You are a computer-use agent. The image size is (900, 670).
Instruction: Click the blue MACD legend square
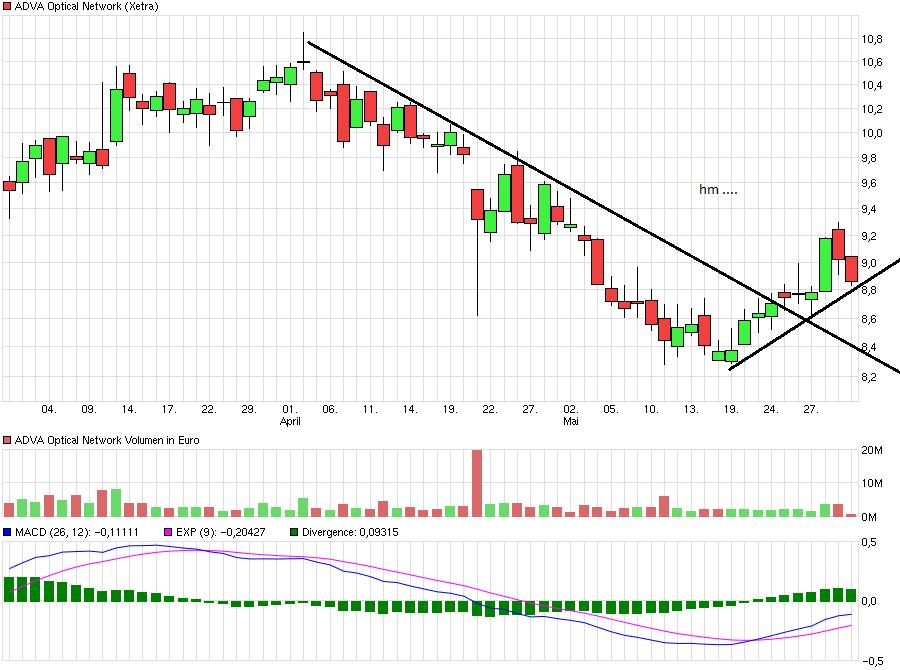click(7, 532)
